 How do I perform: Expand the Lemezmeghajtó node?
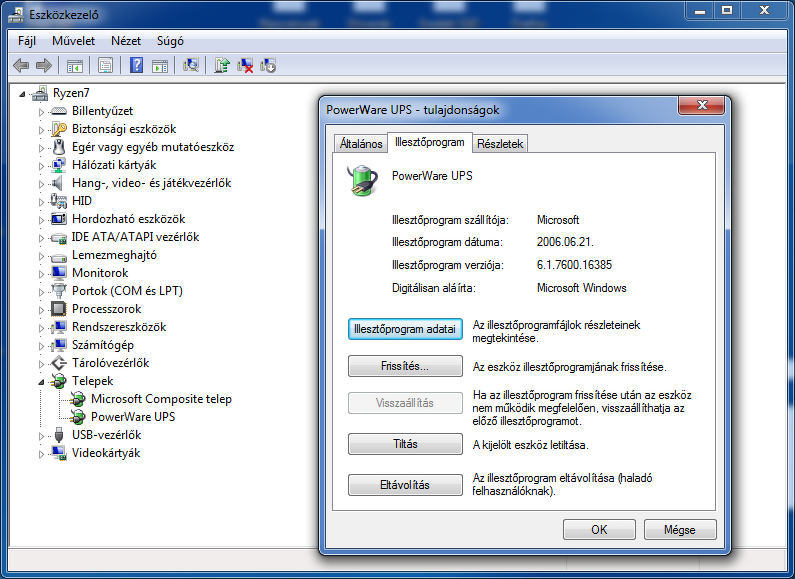coord(41,256)
